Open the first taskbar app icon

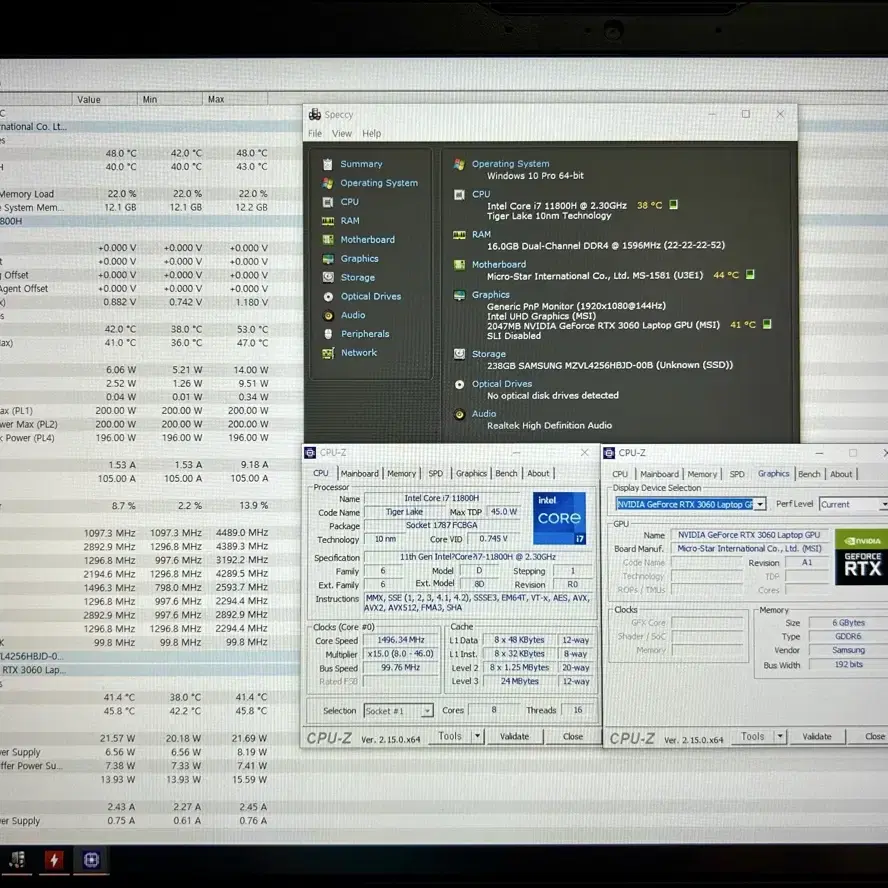(16, 860)
